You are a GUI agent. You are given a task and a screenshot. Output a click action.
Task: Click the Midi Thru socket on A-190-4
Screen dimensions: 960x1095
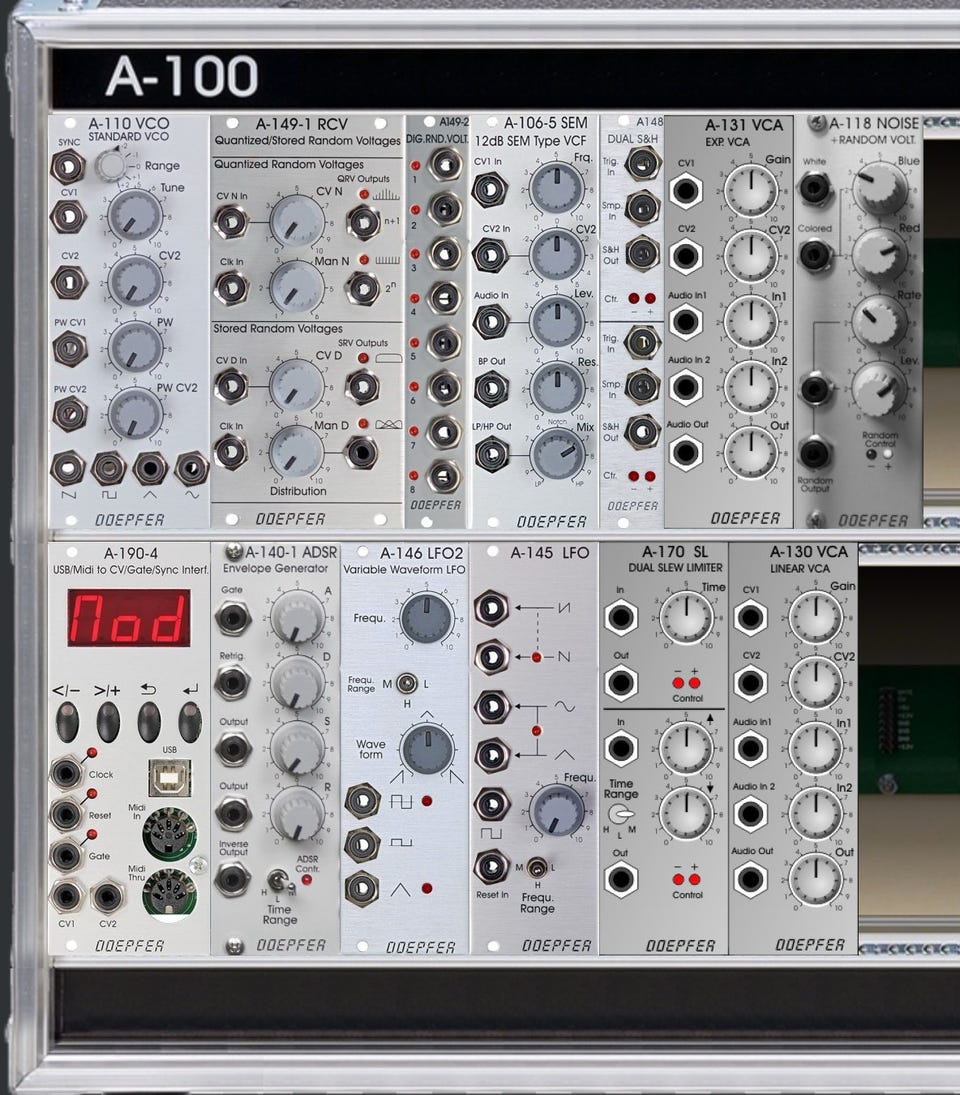(x=170, y=894)
